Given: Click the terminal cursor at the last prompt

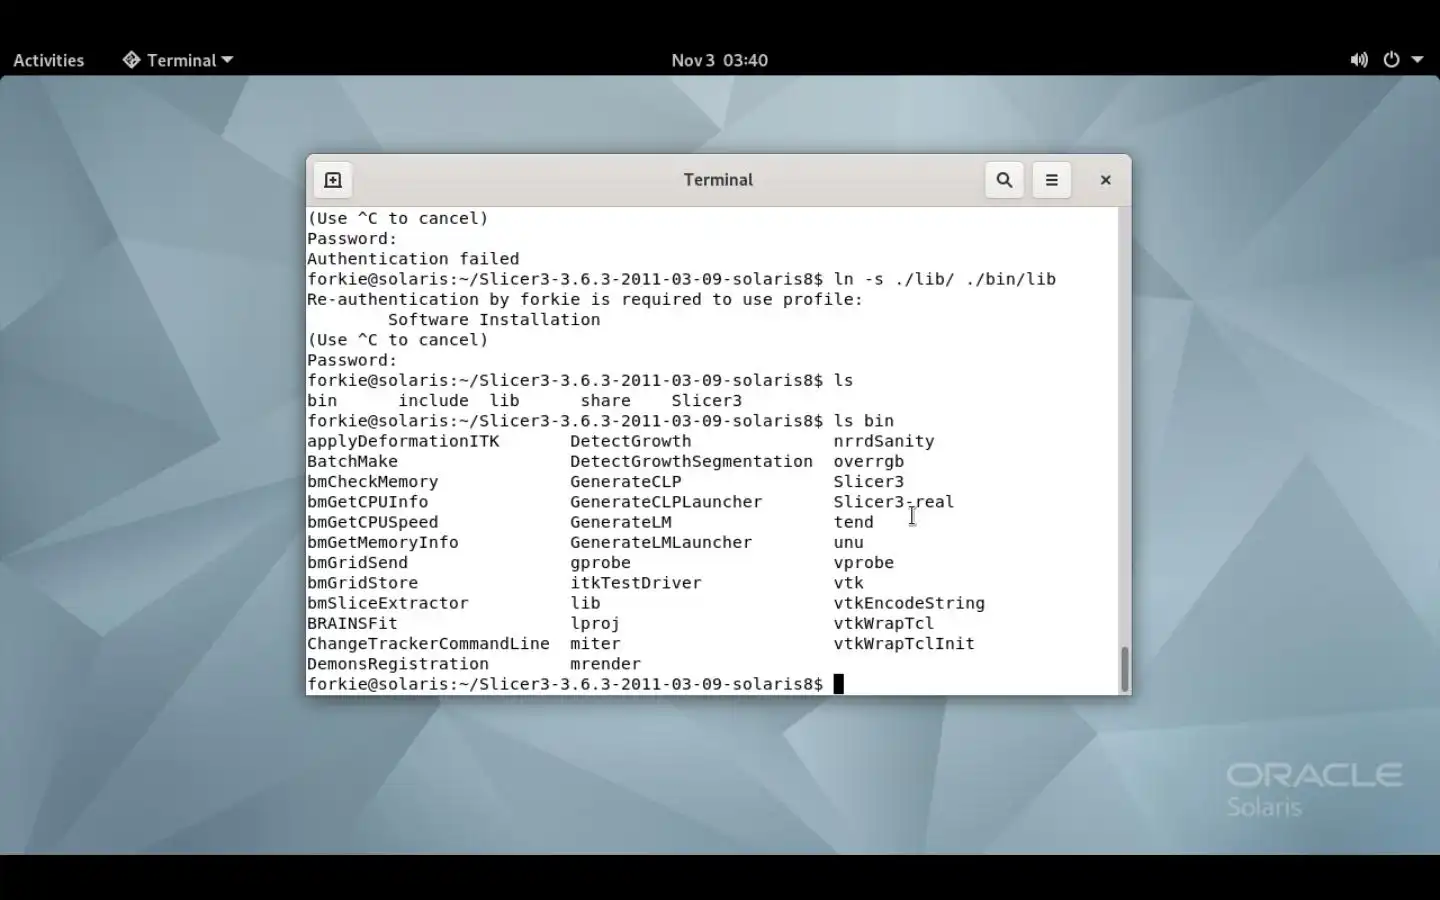Looking at the screenshot, I should (839, 684).
